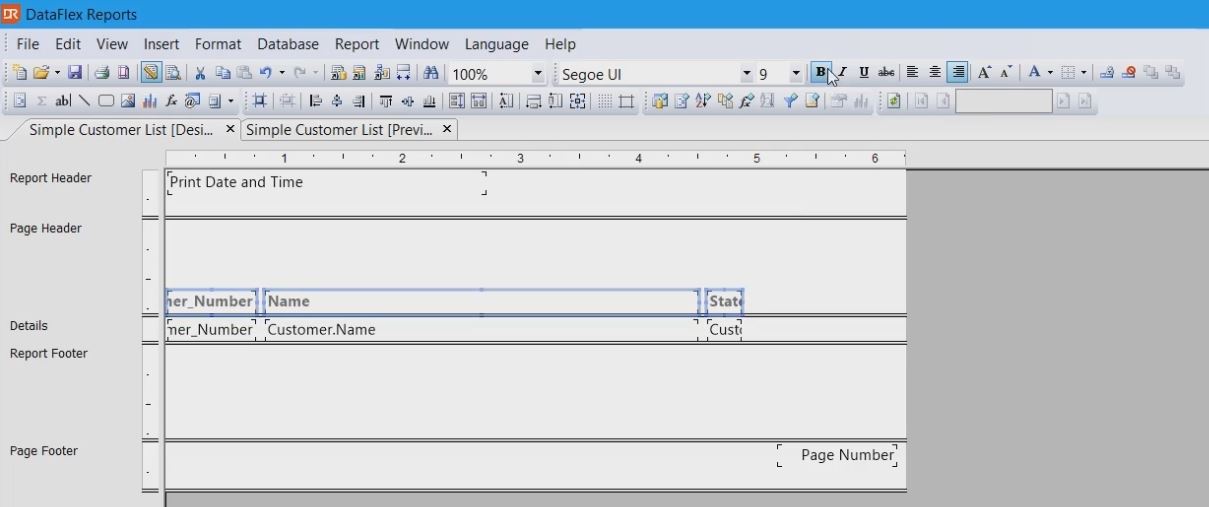Click the Insert Picture icon
1209x507 pixels.
tap(128, 101)
